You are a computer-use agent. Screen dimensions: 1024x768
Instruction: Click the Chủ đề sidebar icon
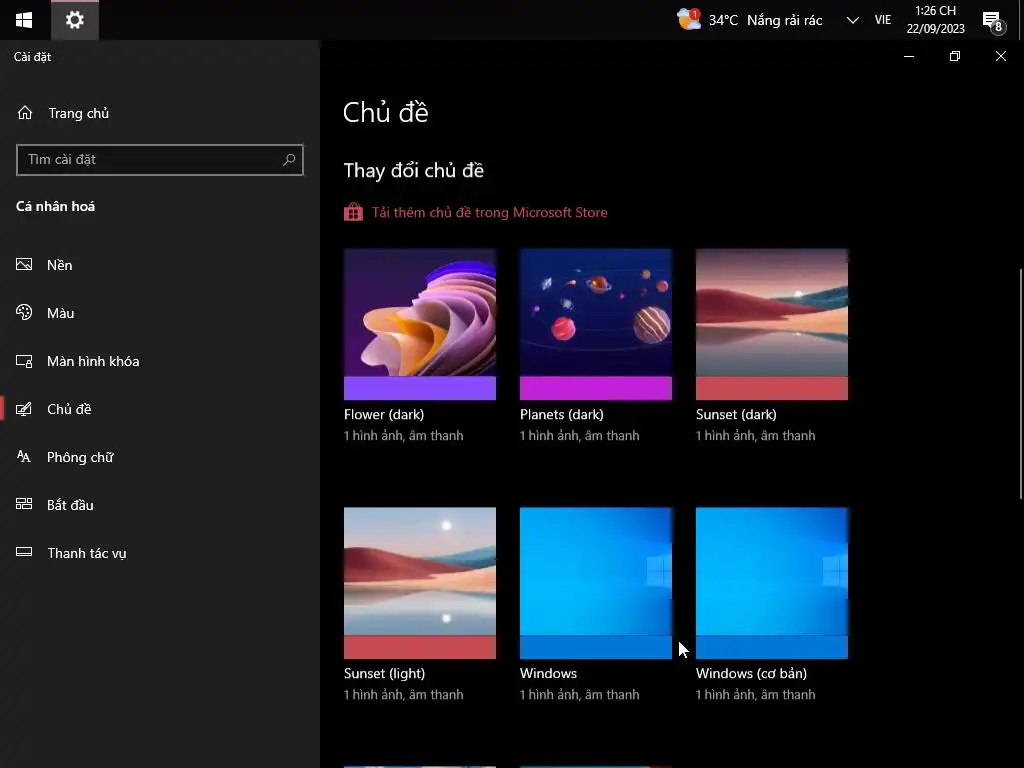pos(24,409)
